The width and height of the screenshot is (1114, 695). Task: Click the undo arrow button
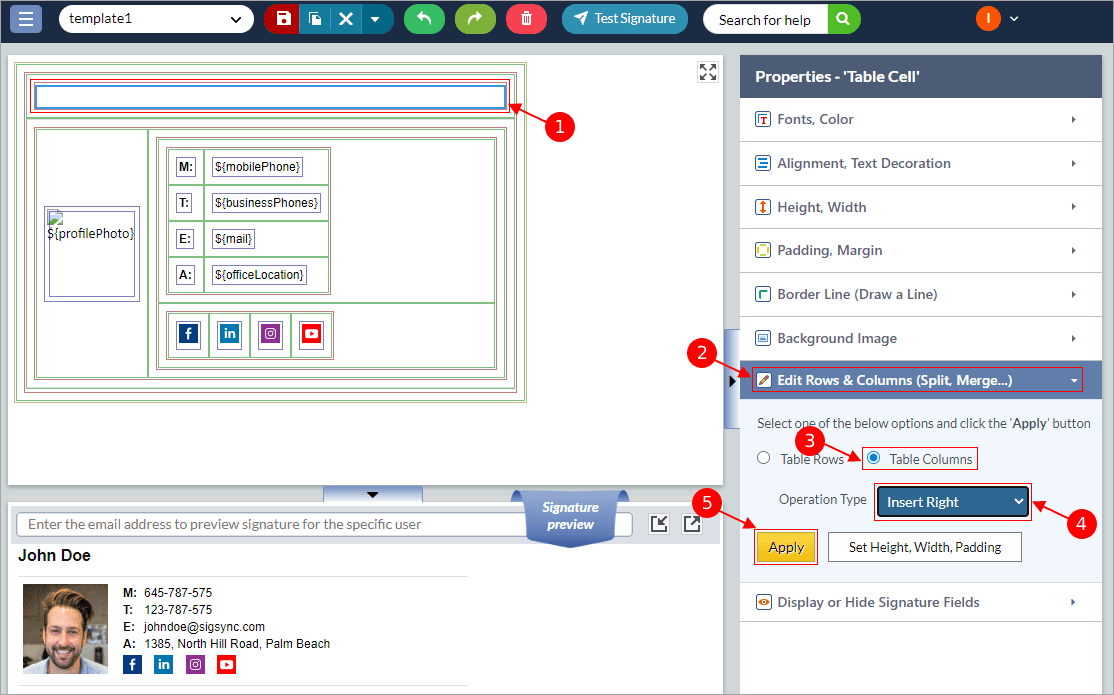[424, 19]
